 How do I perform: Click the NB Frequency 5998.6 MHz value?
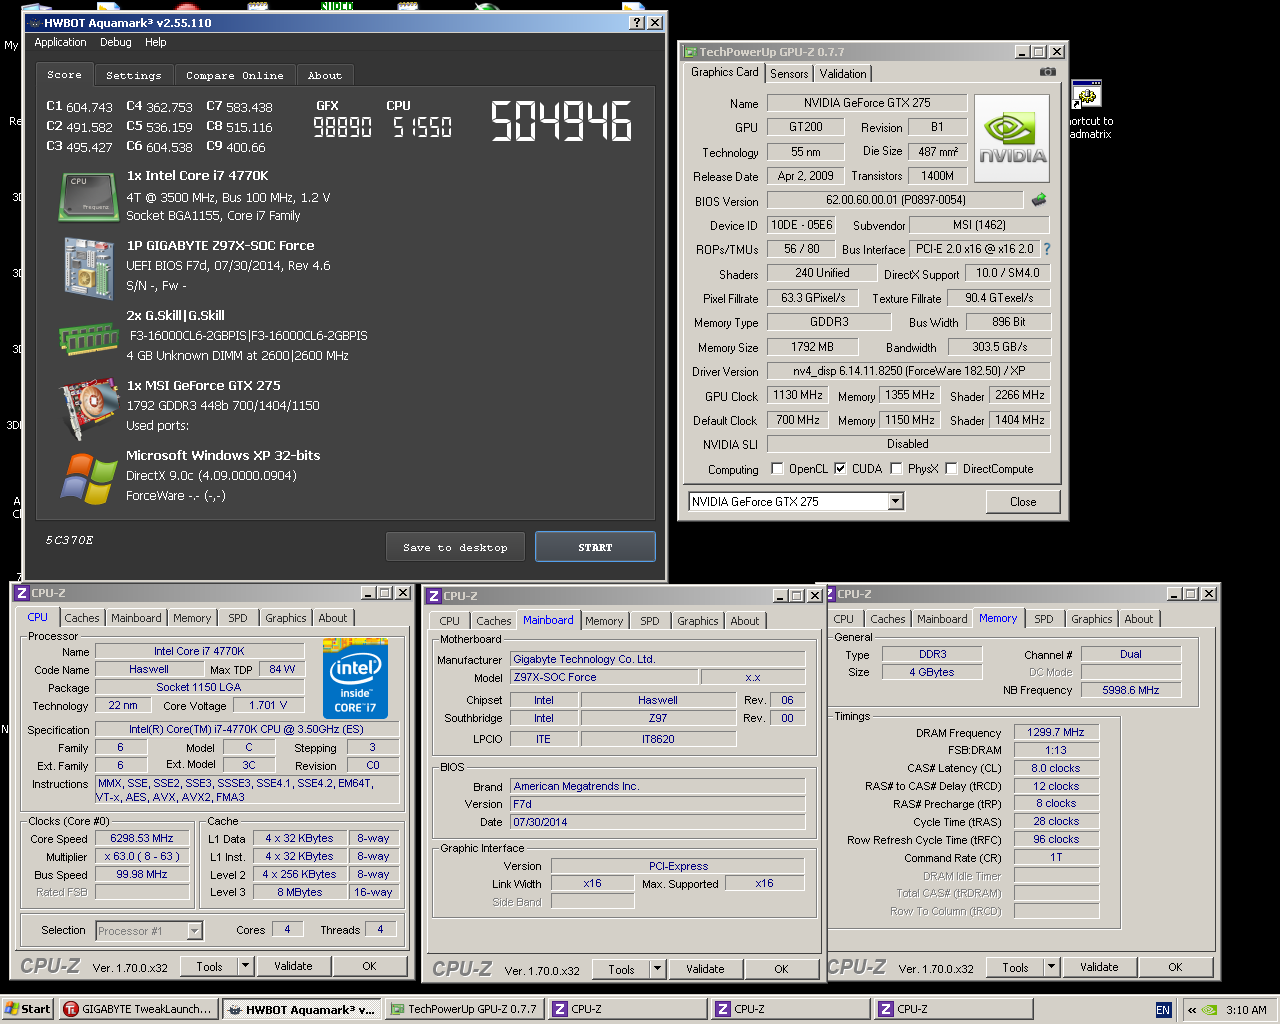[x=1130, y=690]
